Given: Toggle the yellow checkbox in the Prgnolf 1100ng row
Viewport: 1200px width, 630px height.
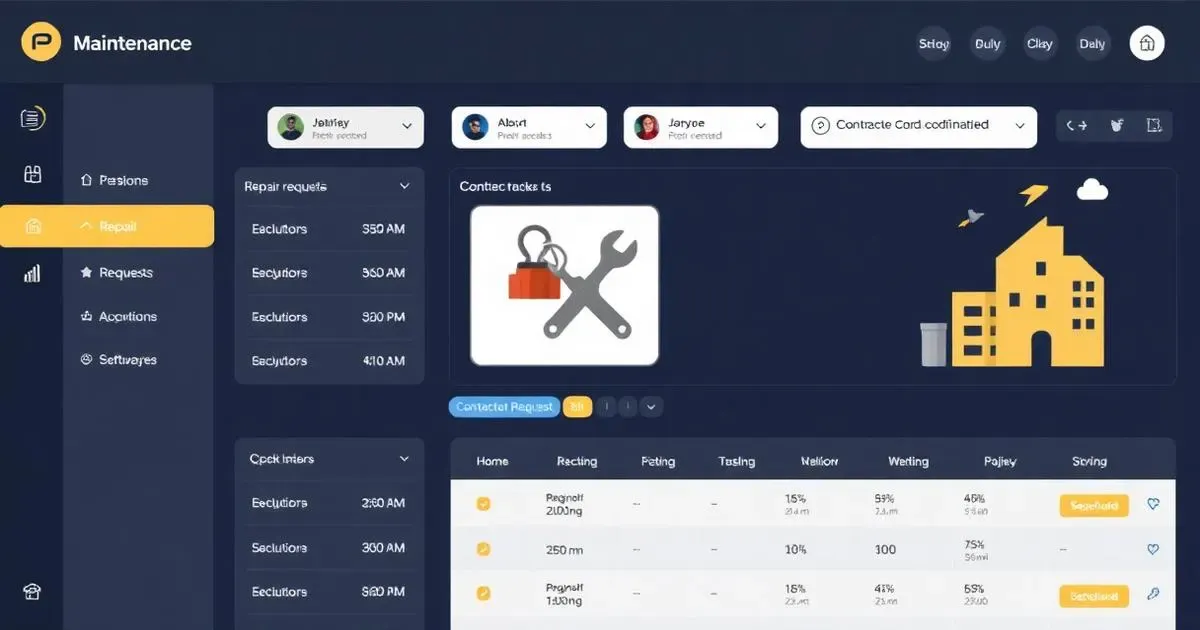Looking at the screenshot, I should pyautogui.click(x=483, y=594).
